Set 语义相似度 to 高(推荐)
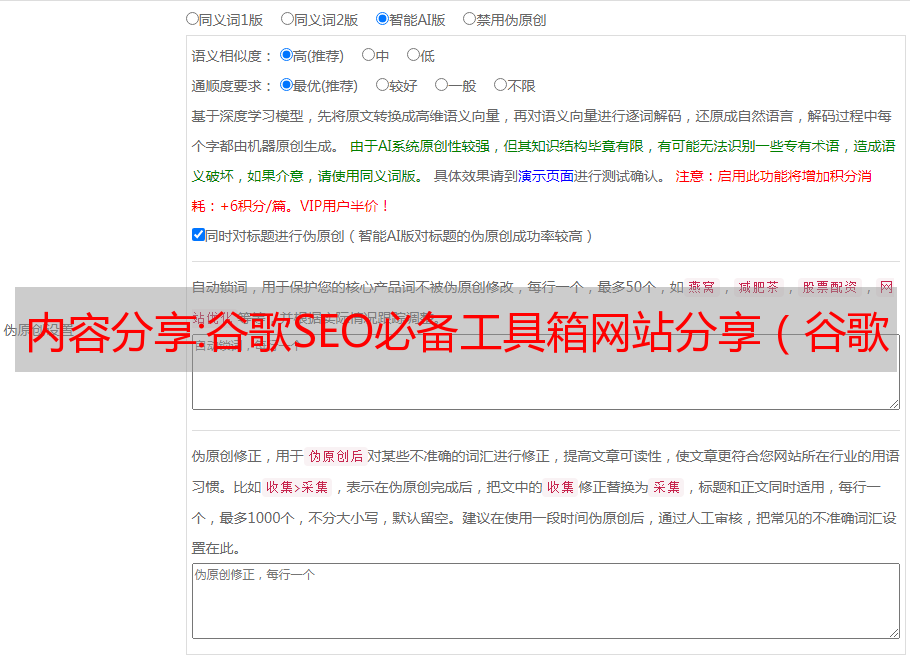The image size is (911, 658). click(286, 55)
